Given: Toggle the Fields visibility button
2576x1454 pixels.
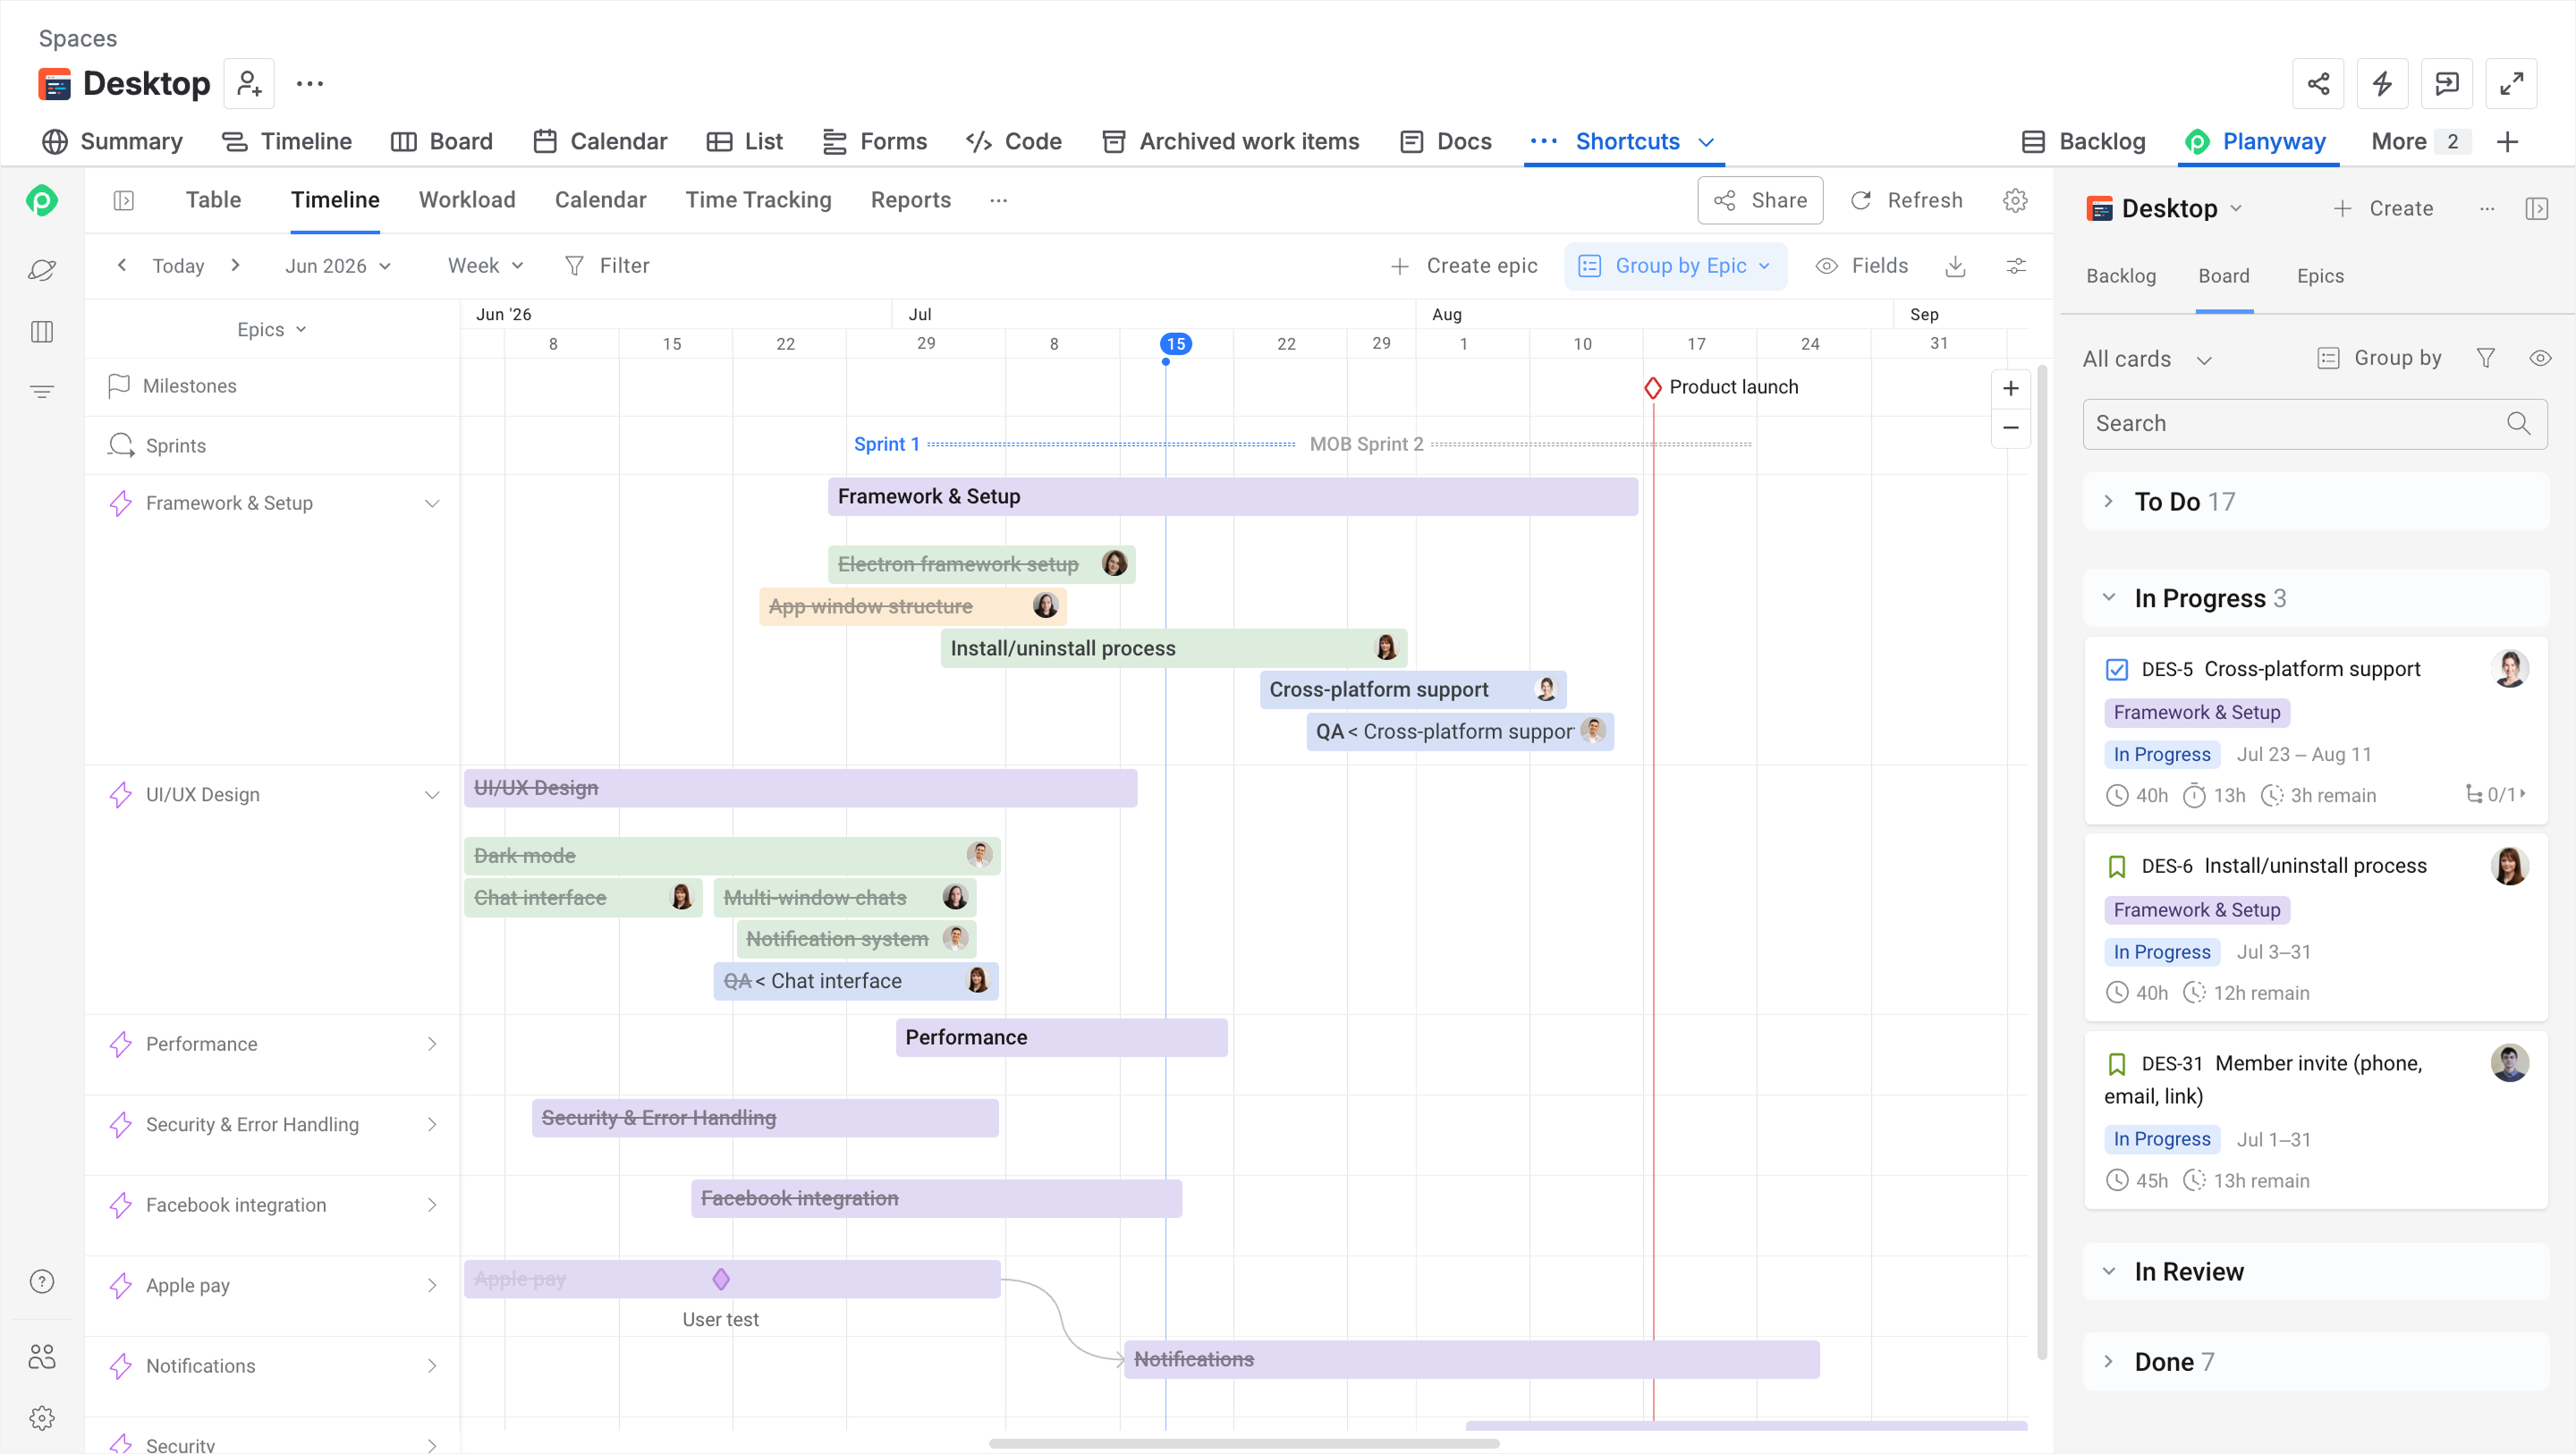Looking at the screenshot, I should coord(1861,266).
